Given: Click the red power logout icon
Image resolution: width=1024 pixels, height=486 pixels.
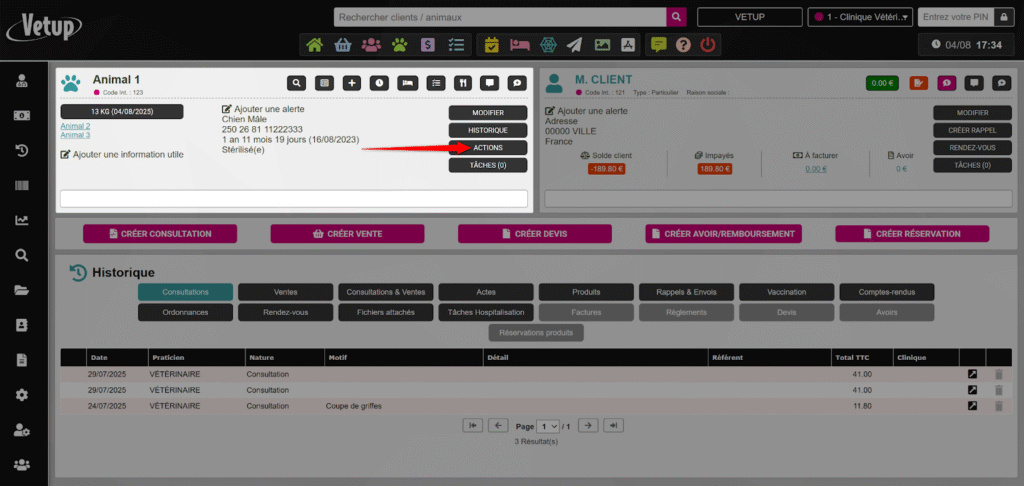Looking at the screenshot, I should (x=708, y=45).
